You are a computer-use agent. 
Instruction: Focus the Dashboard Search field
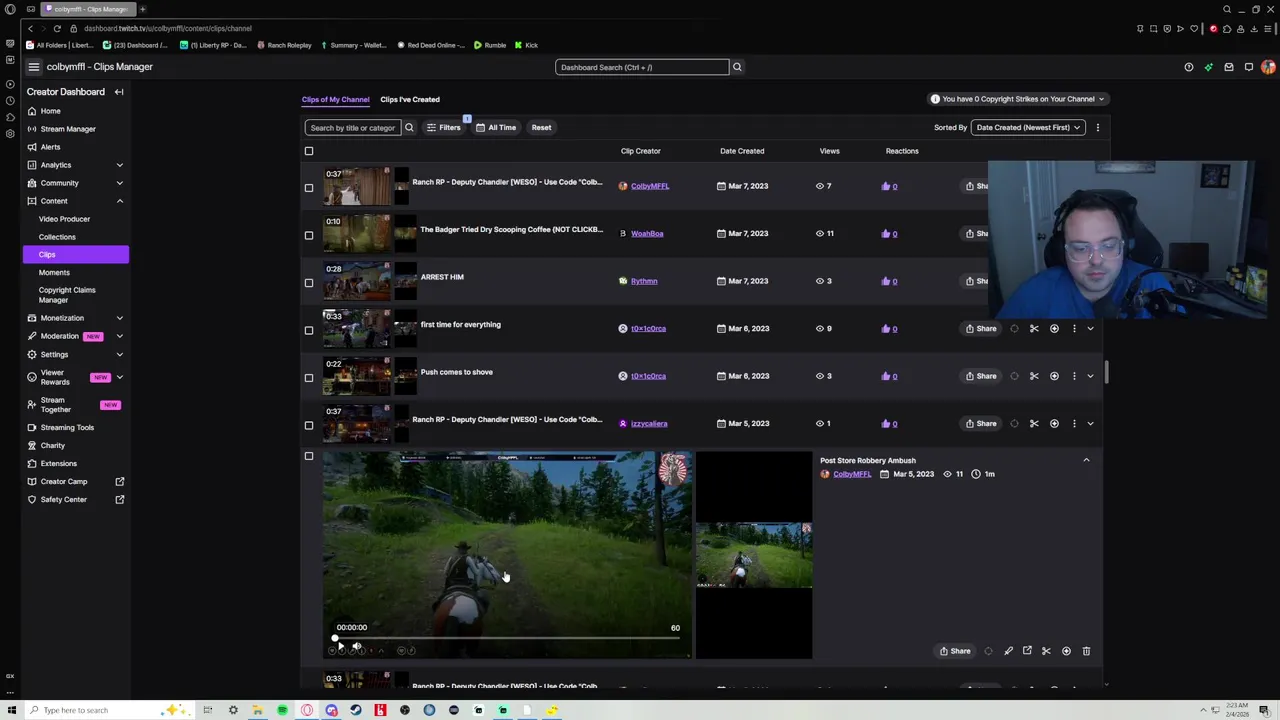642,67
